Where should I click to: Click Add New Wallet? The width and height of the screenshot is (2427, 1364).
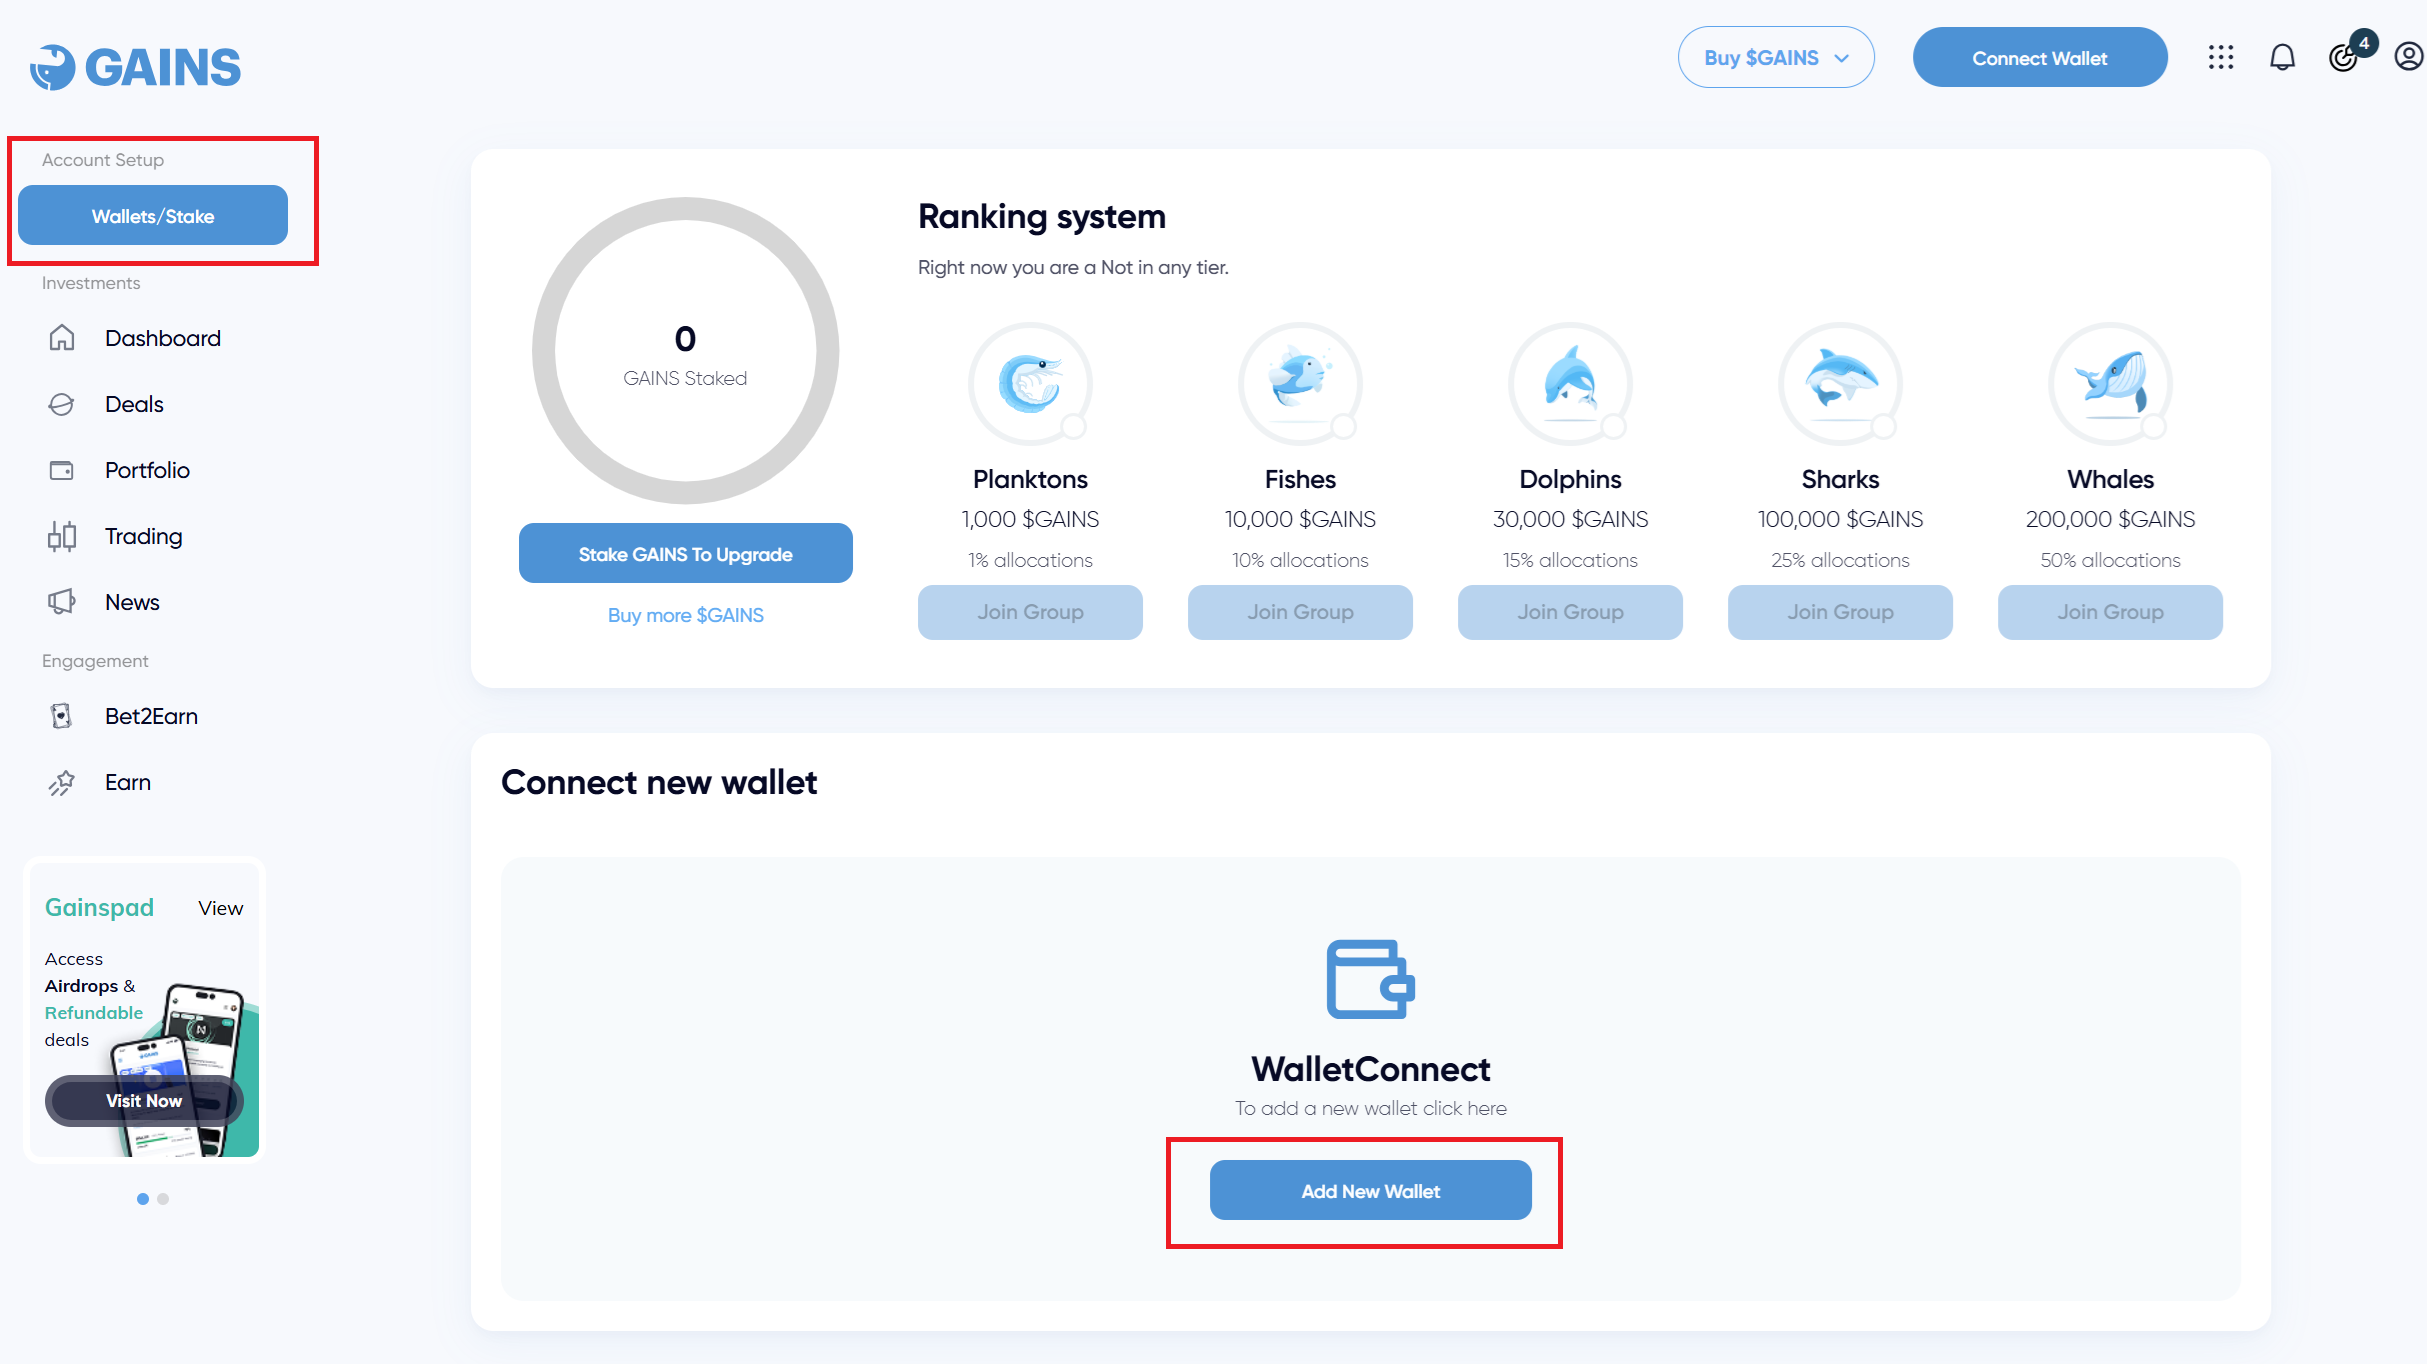(1370, 1190)
